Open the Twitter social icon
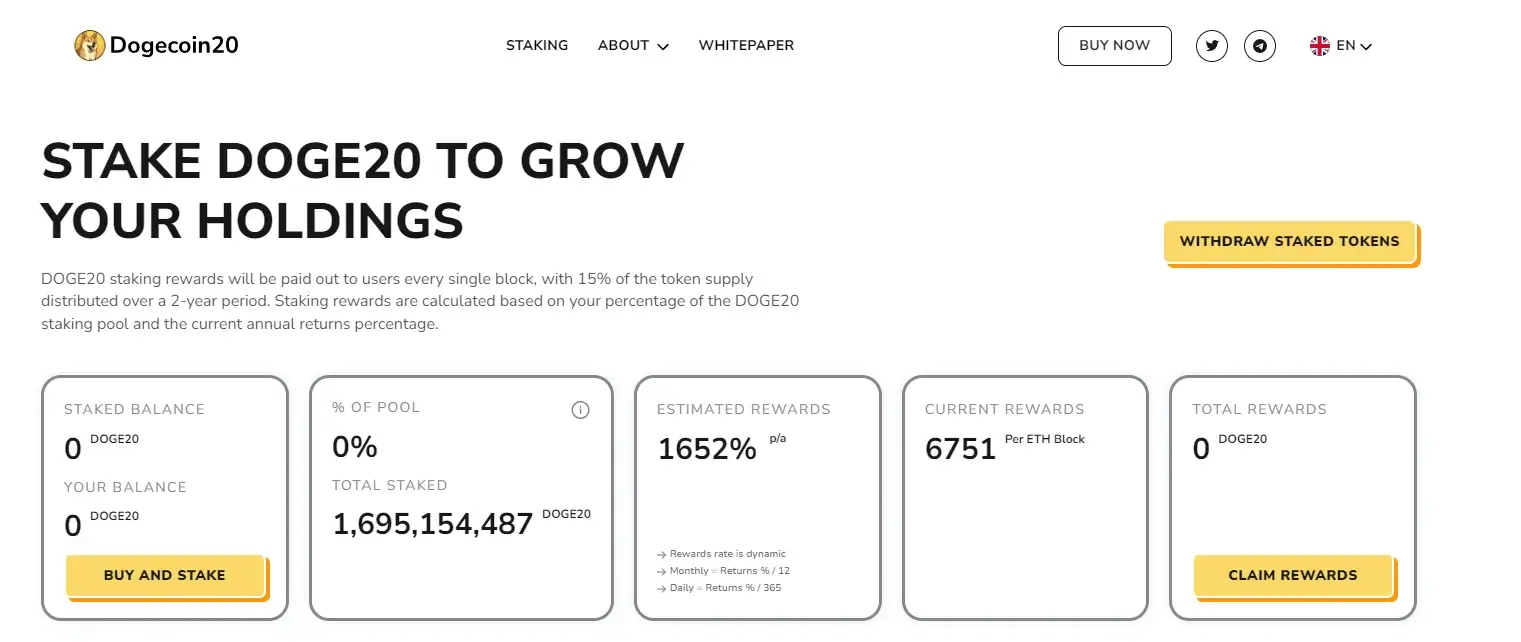The height and width of the screenshot is (642, 1521). point(1211,46)
